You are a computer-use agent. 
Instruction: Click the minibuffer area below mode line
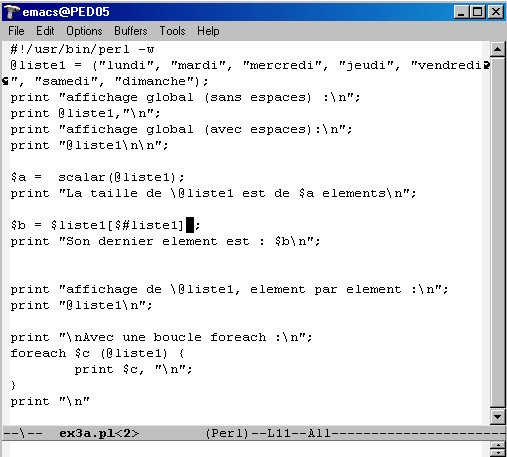[x=246, y=449]
